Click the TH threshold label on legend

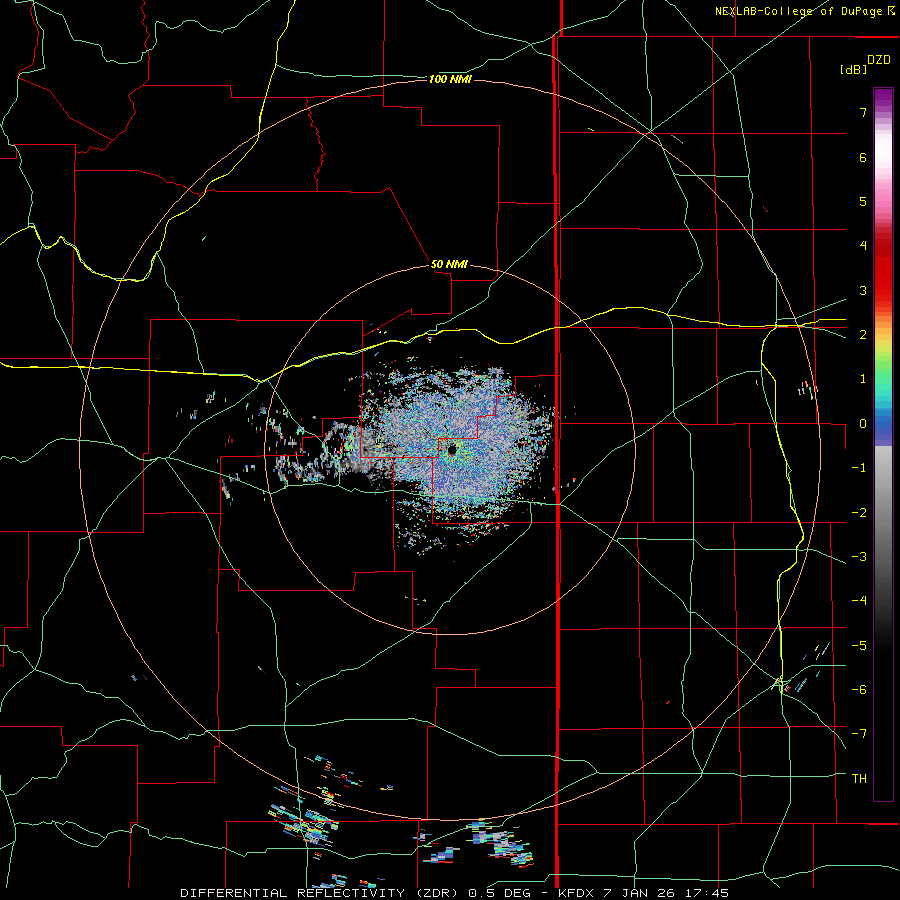(859, 779)
